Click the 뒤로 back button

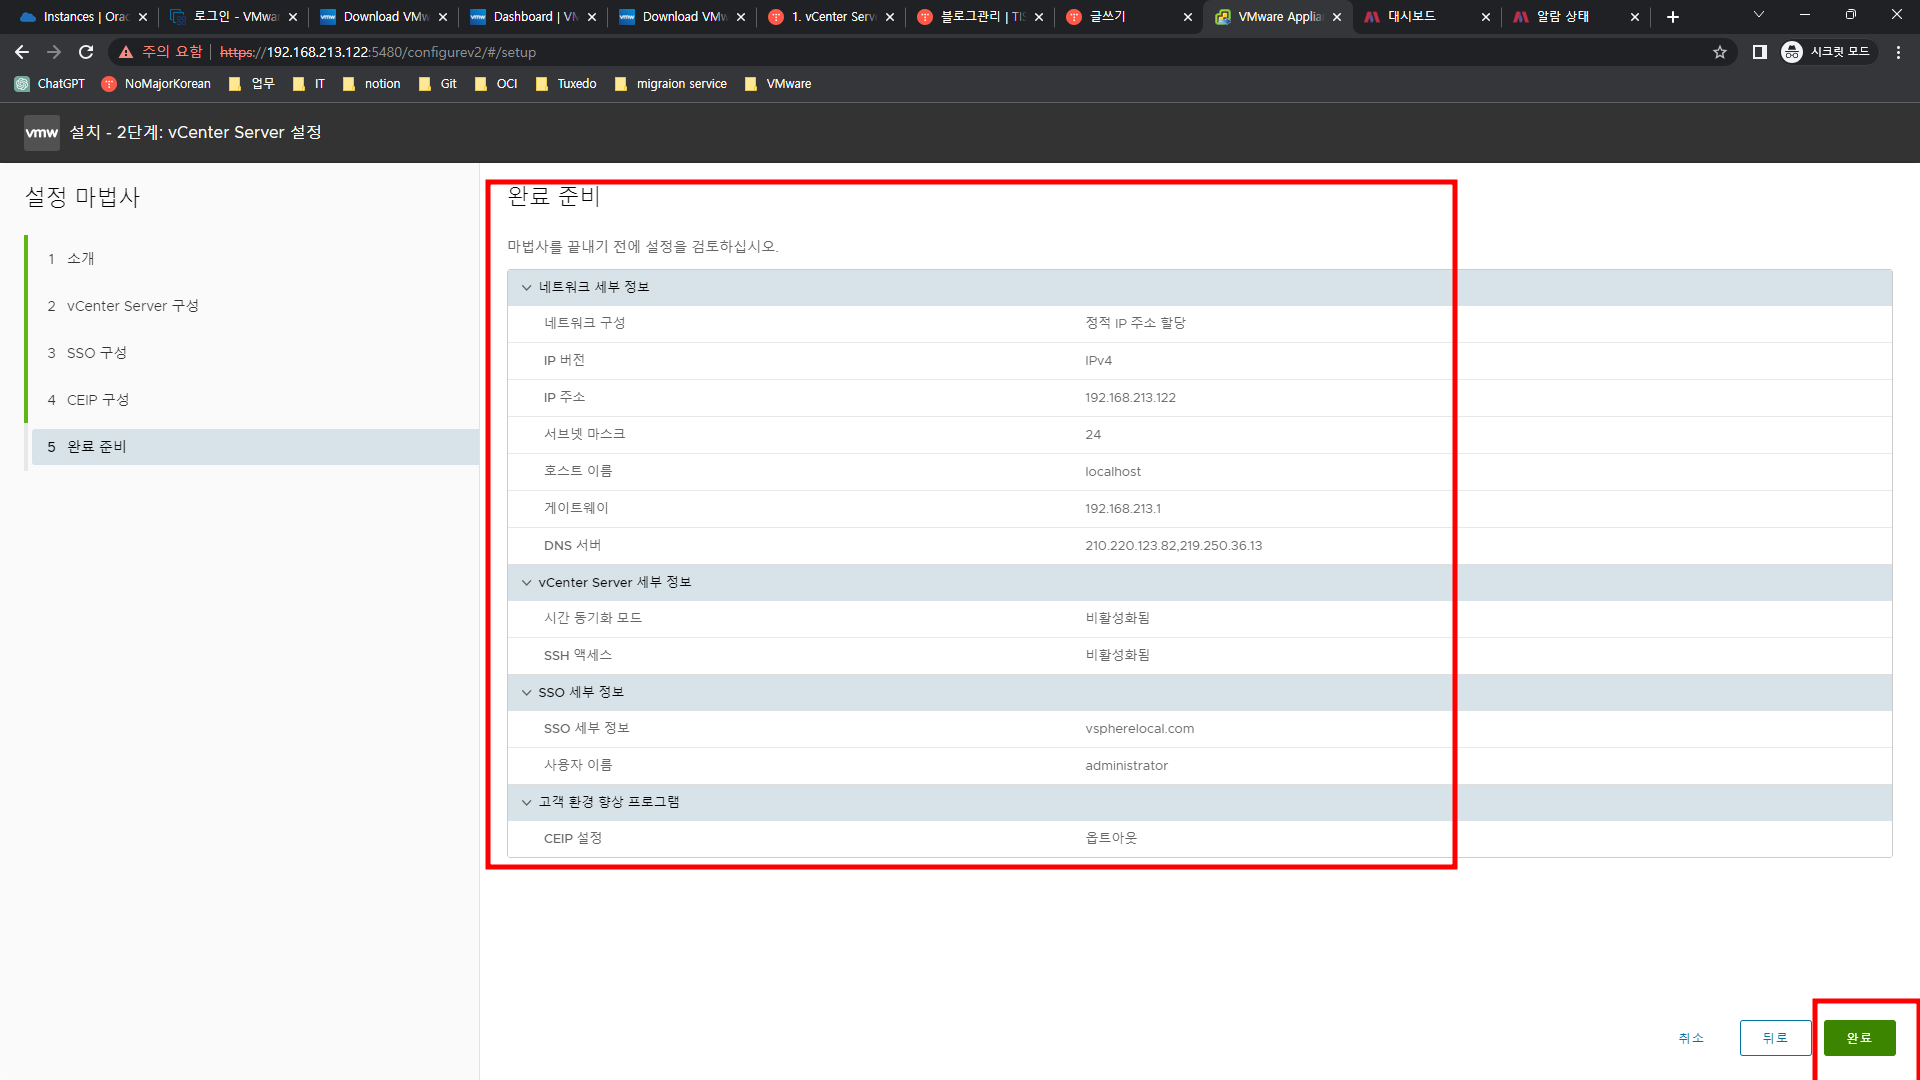[x=1775, y=1038]
